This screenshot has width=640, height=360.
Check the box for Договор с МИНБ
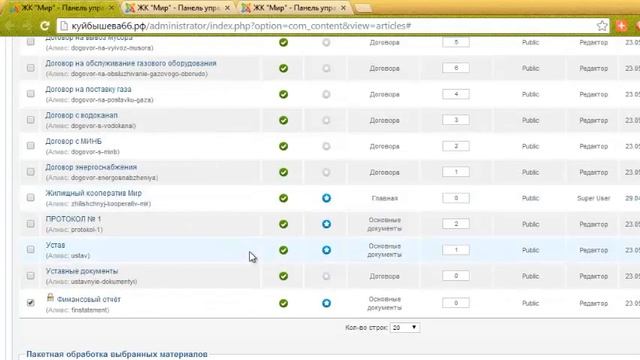point(31,146)
